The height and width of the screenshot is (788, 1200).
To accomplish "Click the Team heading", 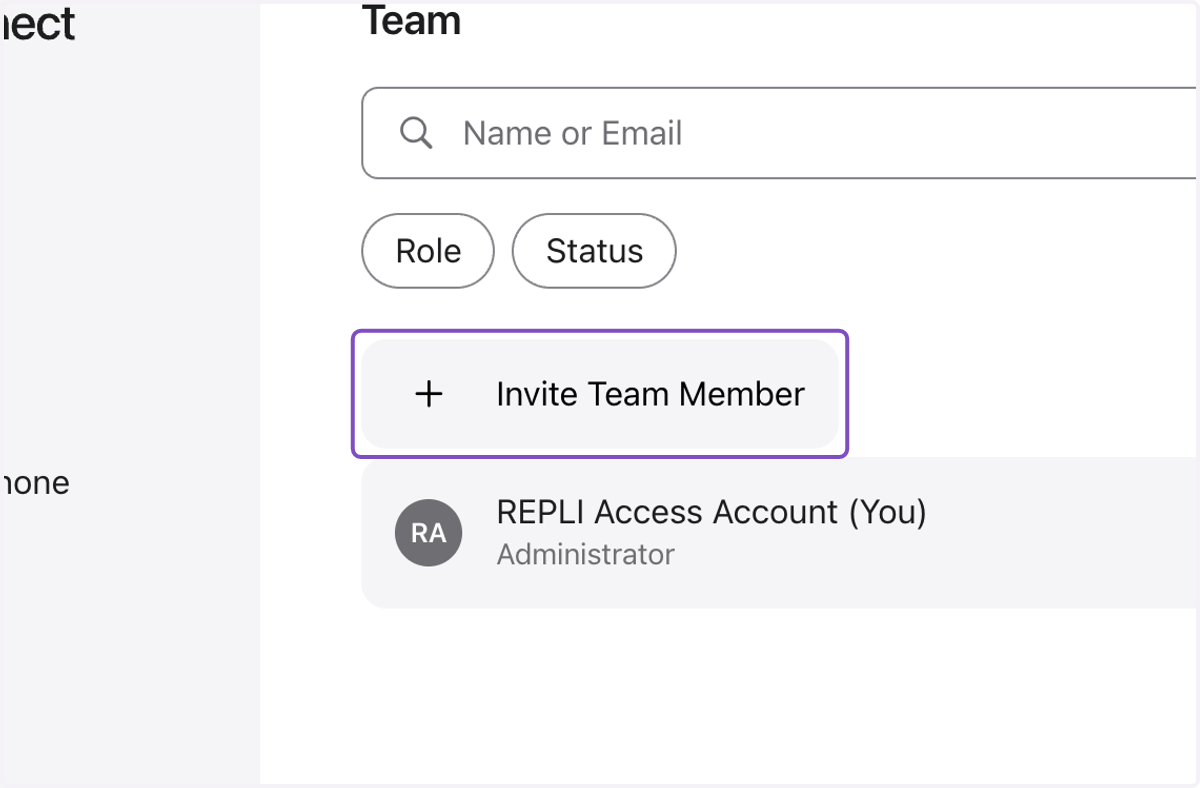I will (x=412, y=20).
